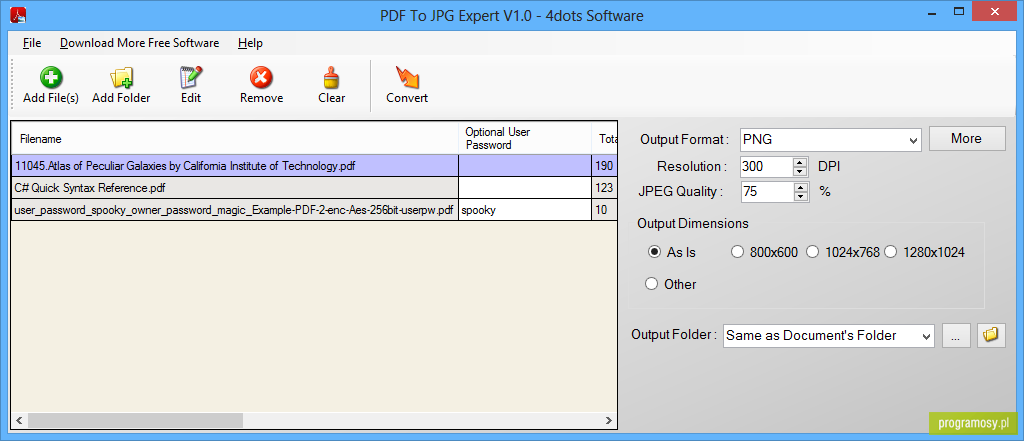Expand the Output Format PNG dropdown
1024x441 pixels.
click(913, 140)
